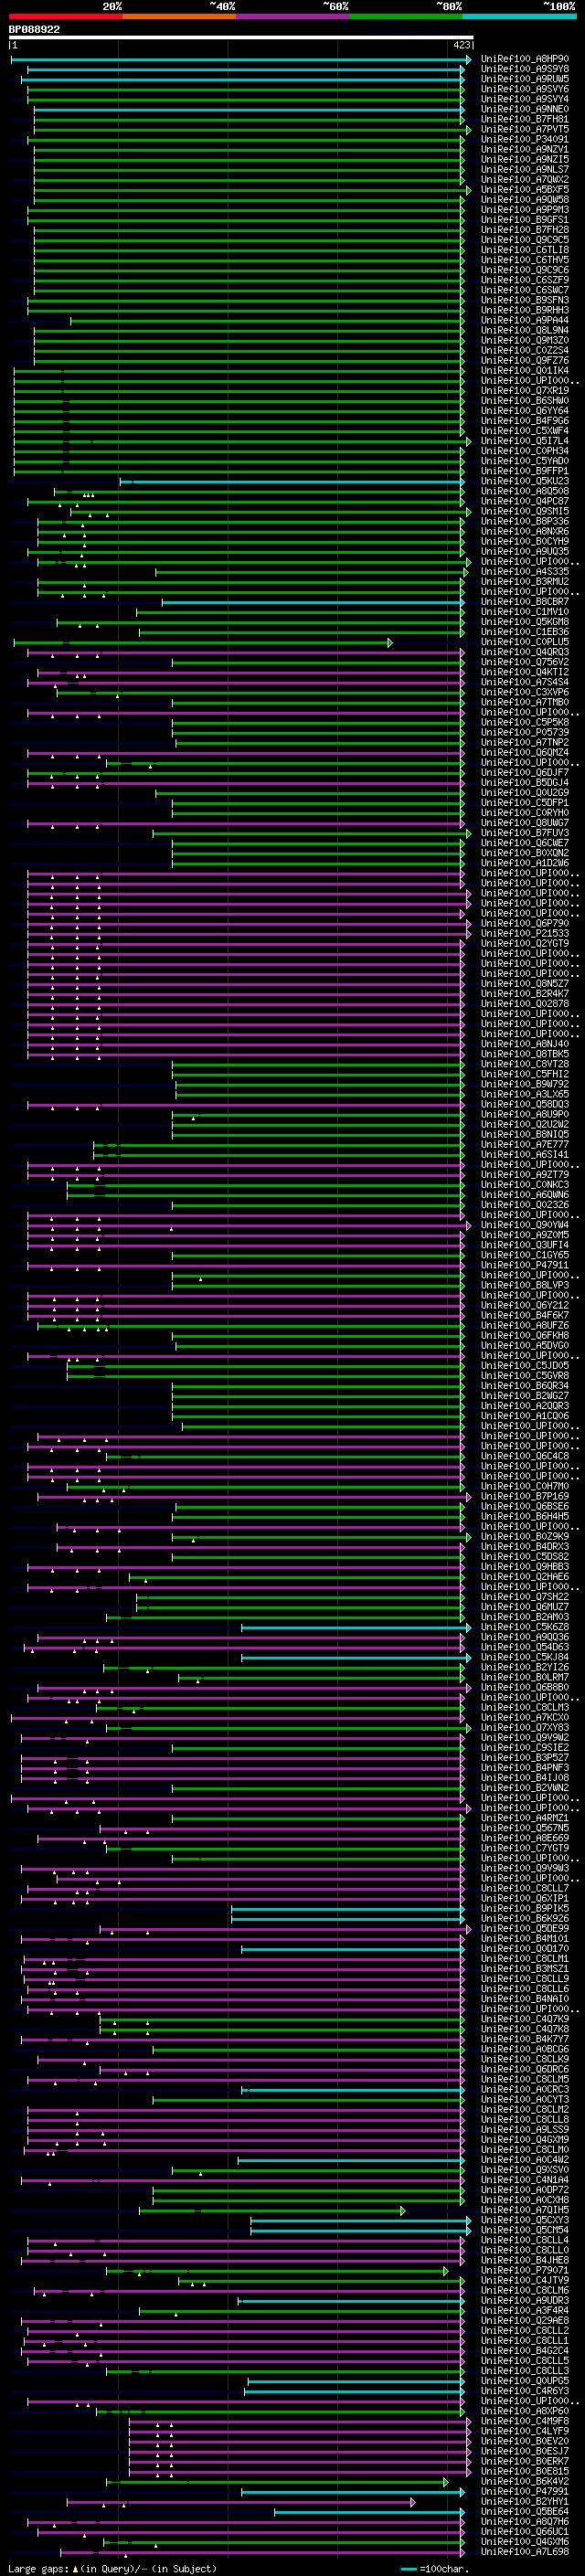Click the UniRef100_Q8L9N4 label
The width and height of the screenshot is (585, 2576).
point(524,330)
